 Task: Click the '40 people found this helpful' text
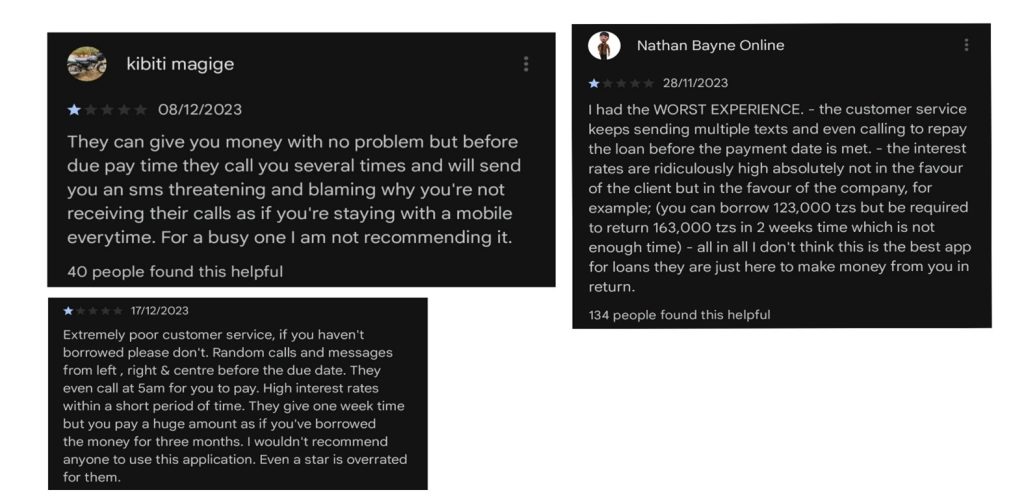(x=175, y=272)
